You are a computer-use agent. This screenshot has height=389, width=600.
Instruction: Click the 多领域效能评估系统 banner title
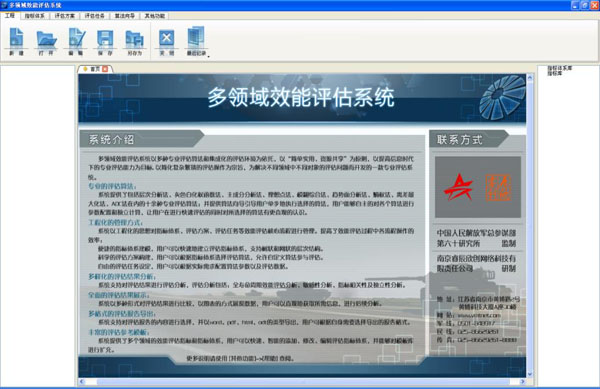click(x=301, y=98)
